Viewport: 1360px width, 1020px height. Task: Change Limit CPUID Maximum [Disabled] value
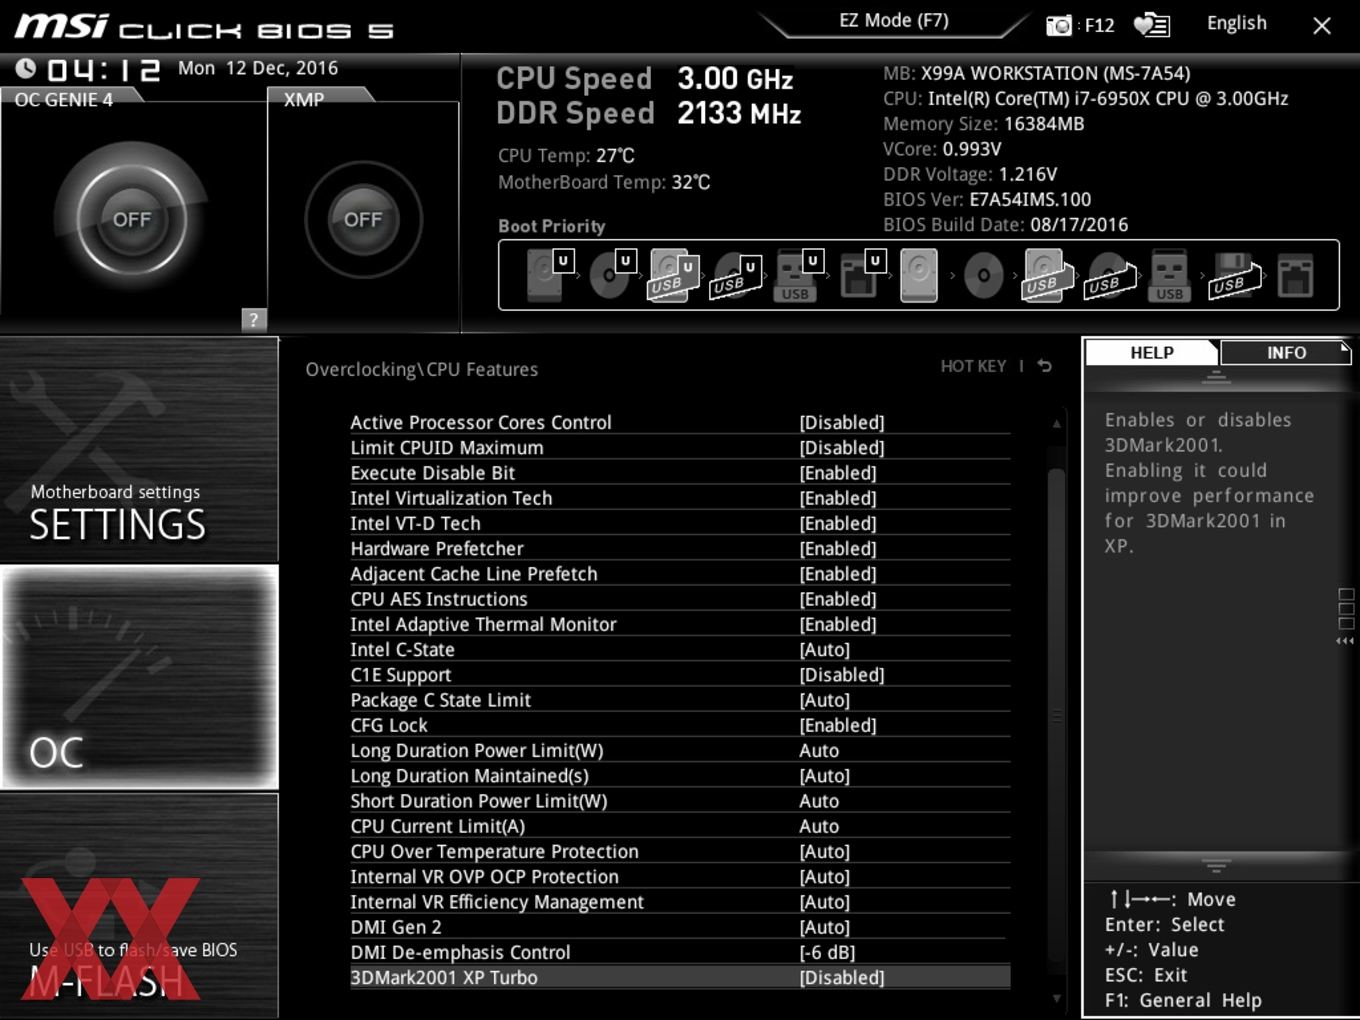842,448
